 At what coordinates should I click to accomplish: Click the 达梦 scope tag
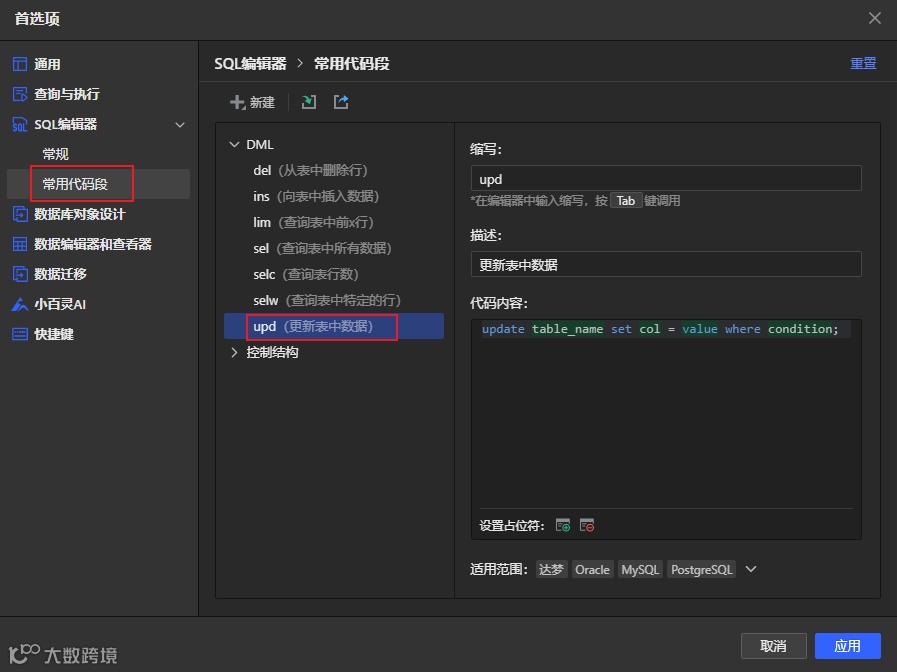click(551, 570)
